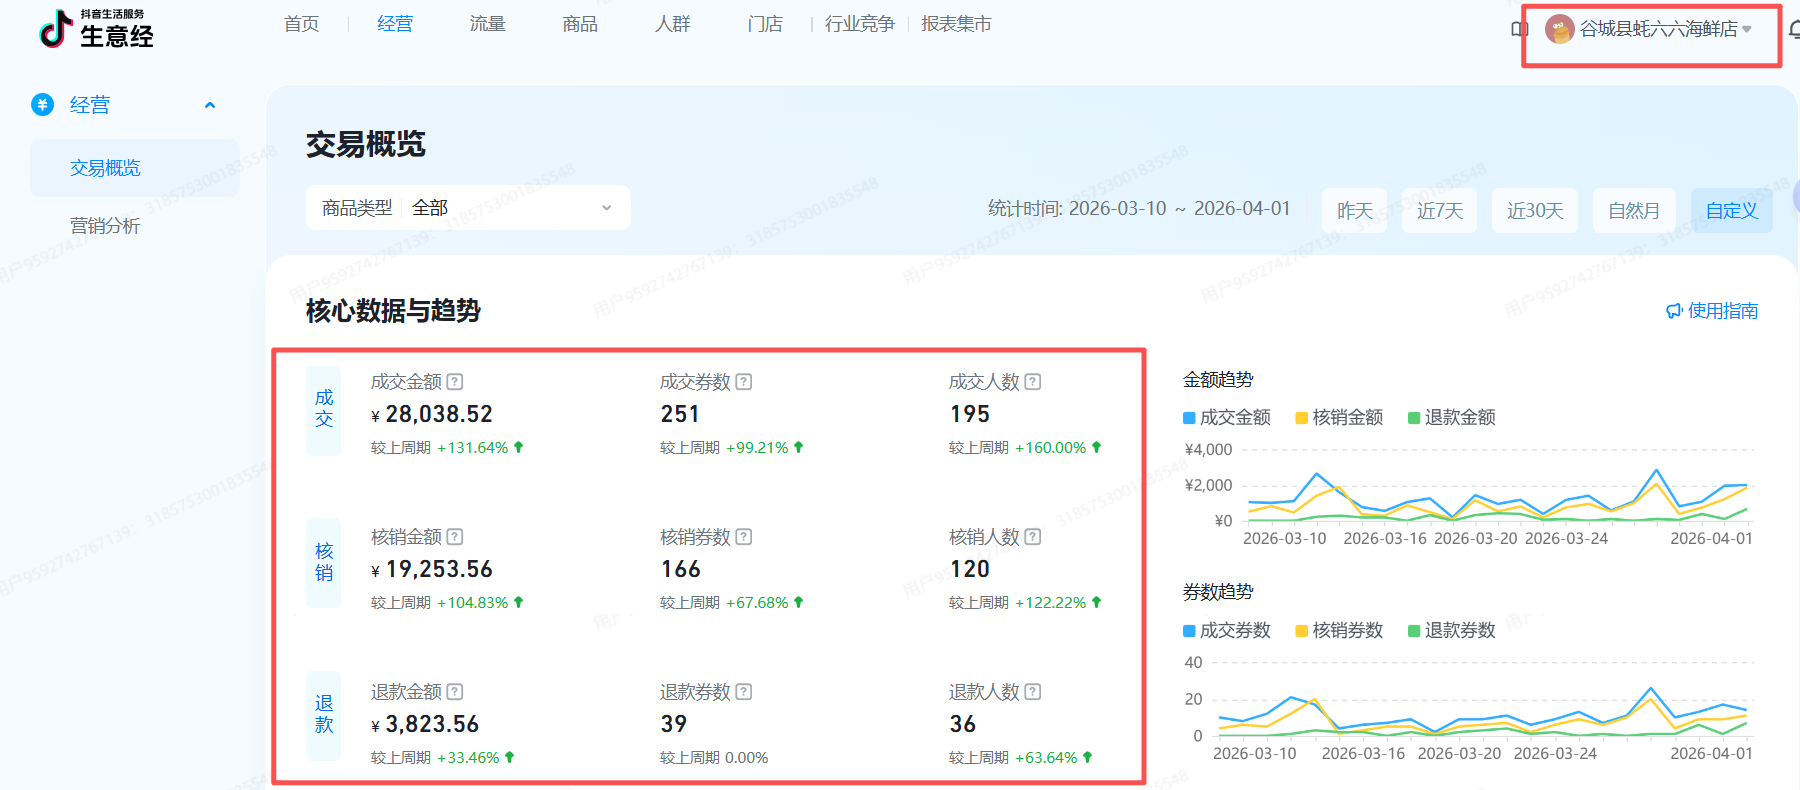Click the 生意经 Douyin logo
Image resolution: width=1800 pixels, height=790 pixels.
(96, 29)
